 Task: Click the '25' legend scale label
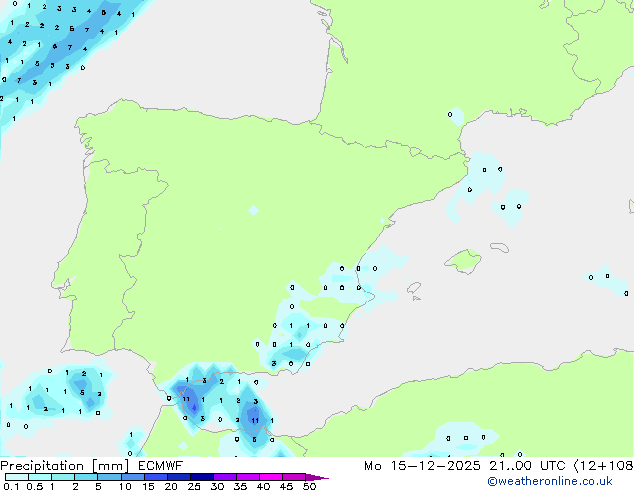[194, 486]
